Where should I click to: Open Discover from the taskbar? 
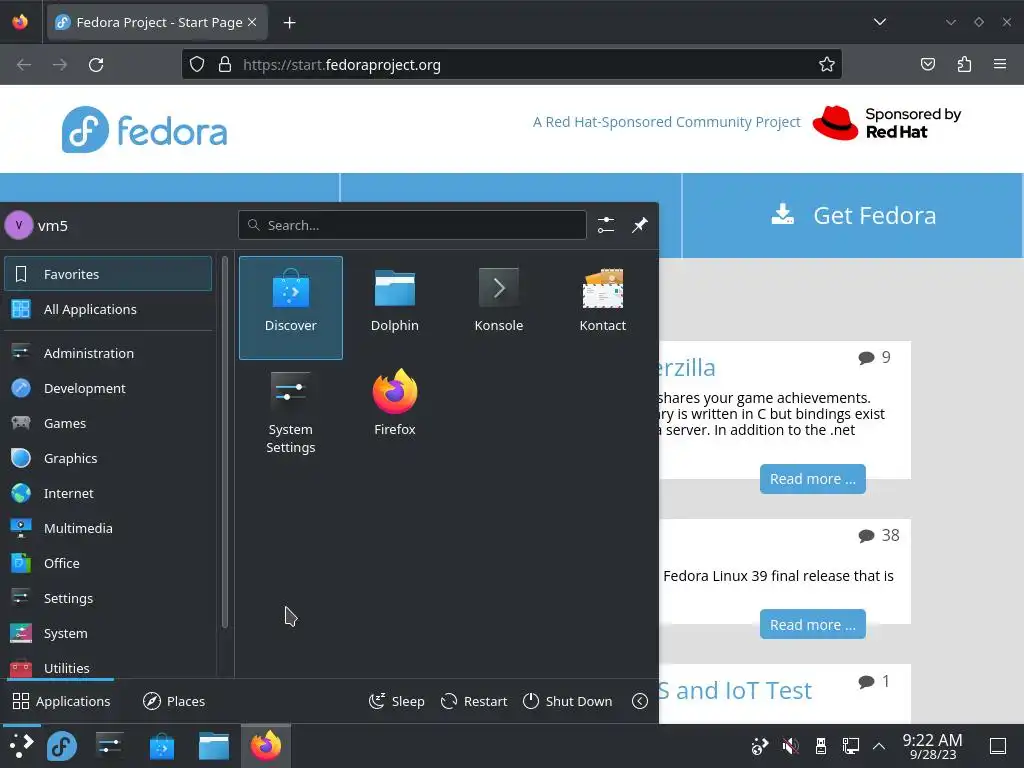[x=161, y=745]
